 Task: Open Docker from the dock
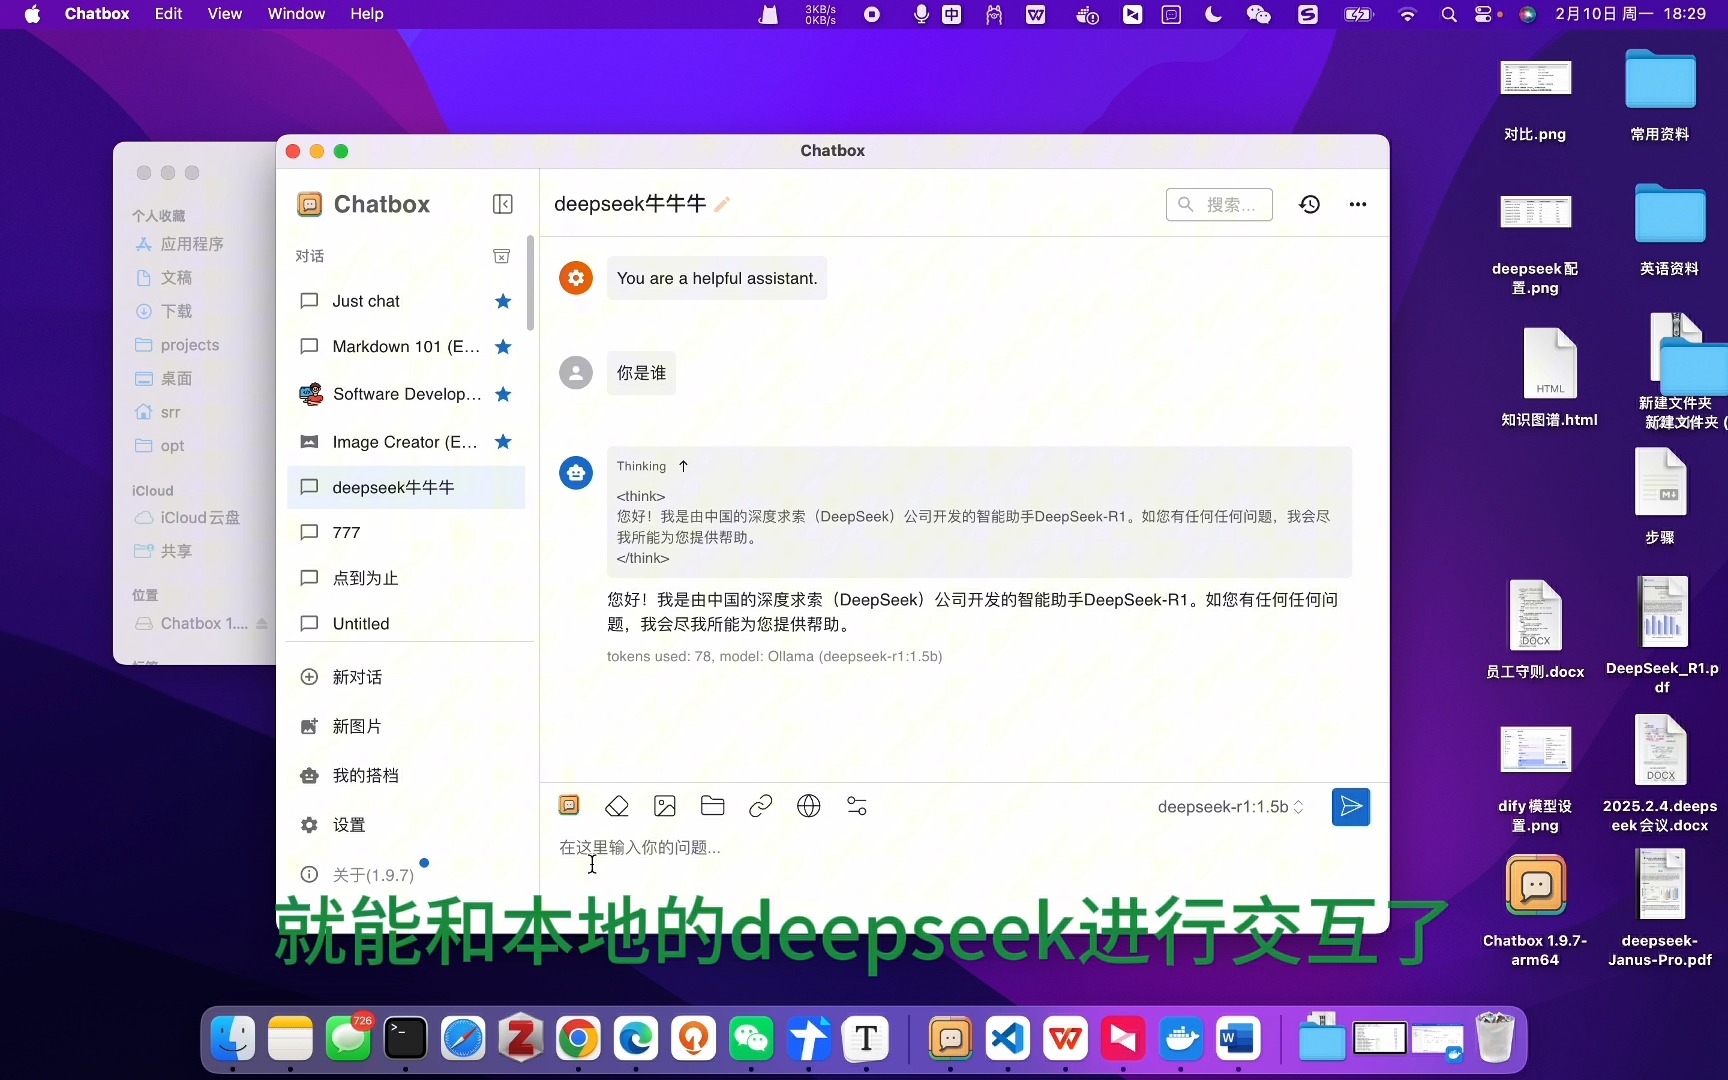click(x=1181, y=1039)
